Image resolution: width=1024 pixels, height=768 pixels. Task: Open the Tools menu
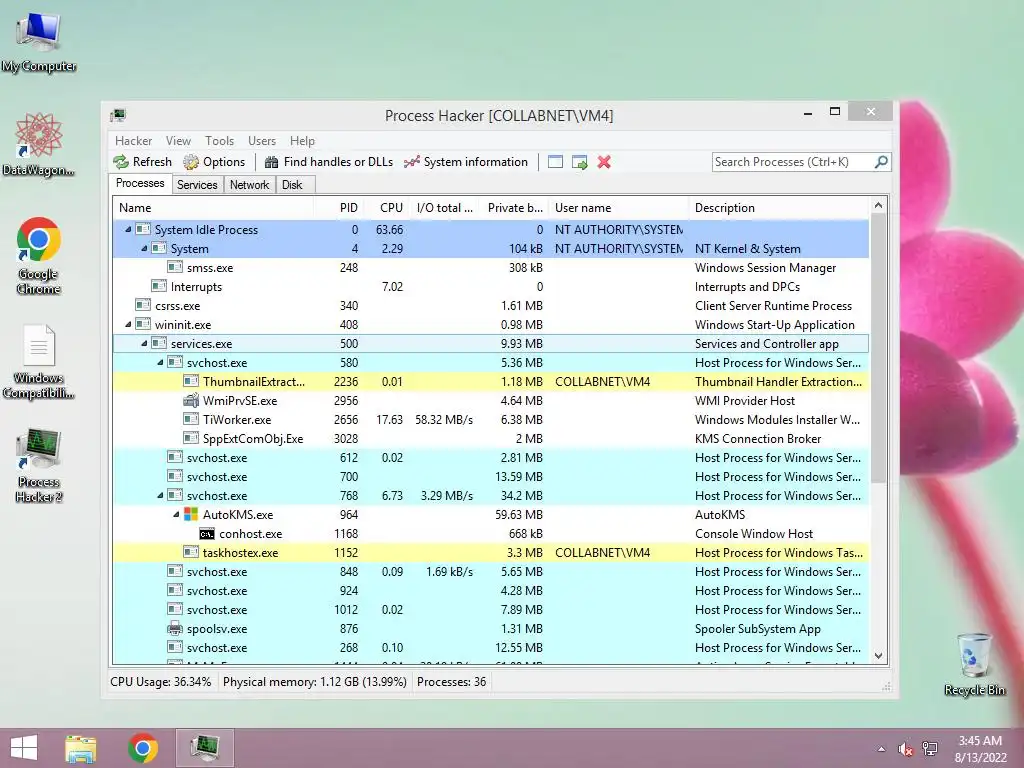[219, 140]
